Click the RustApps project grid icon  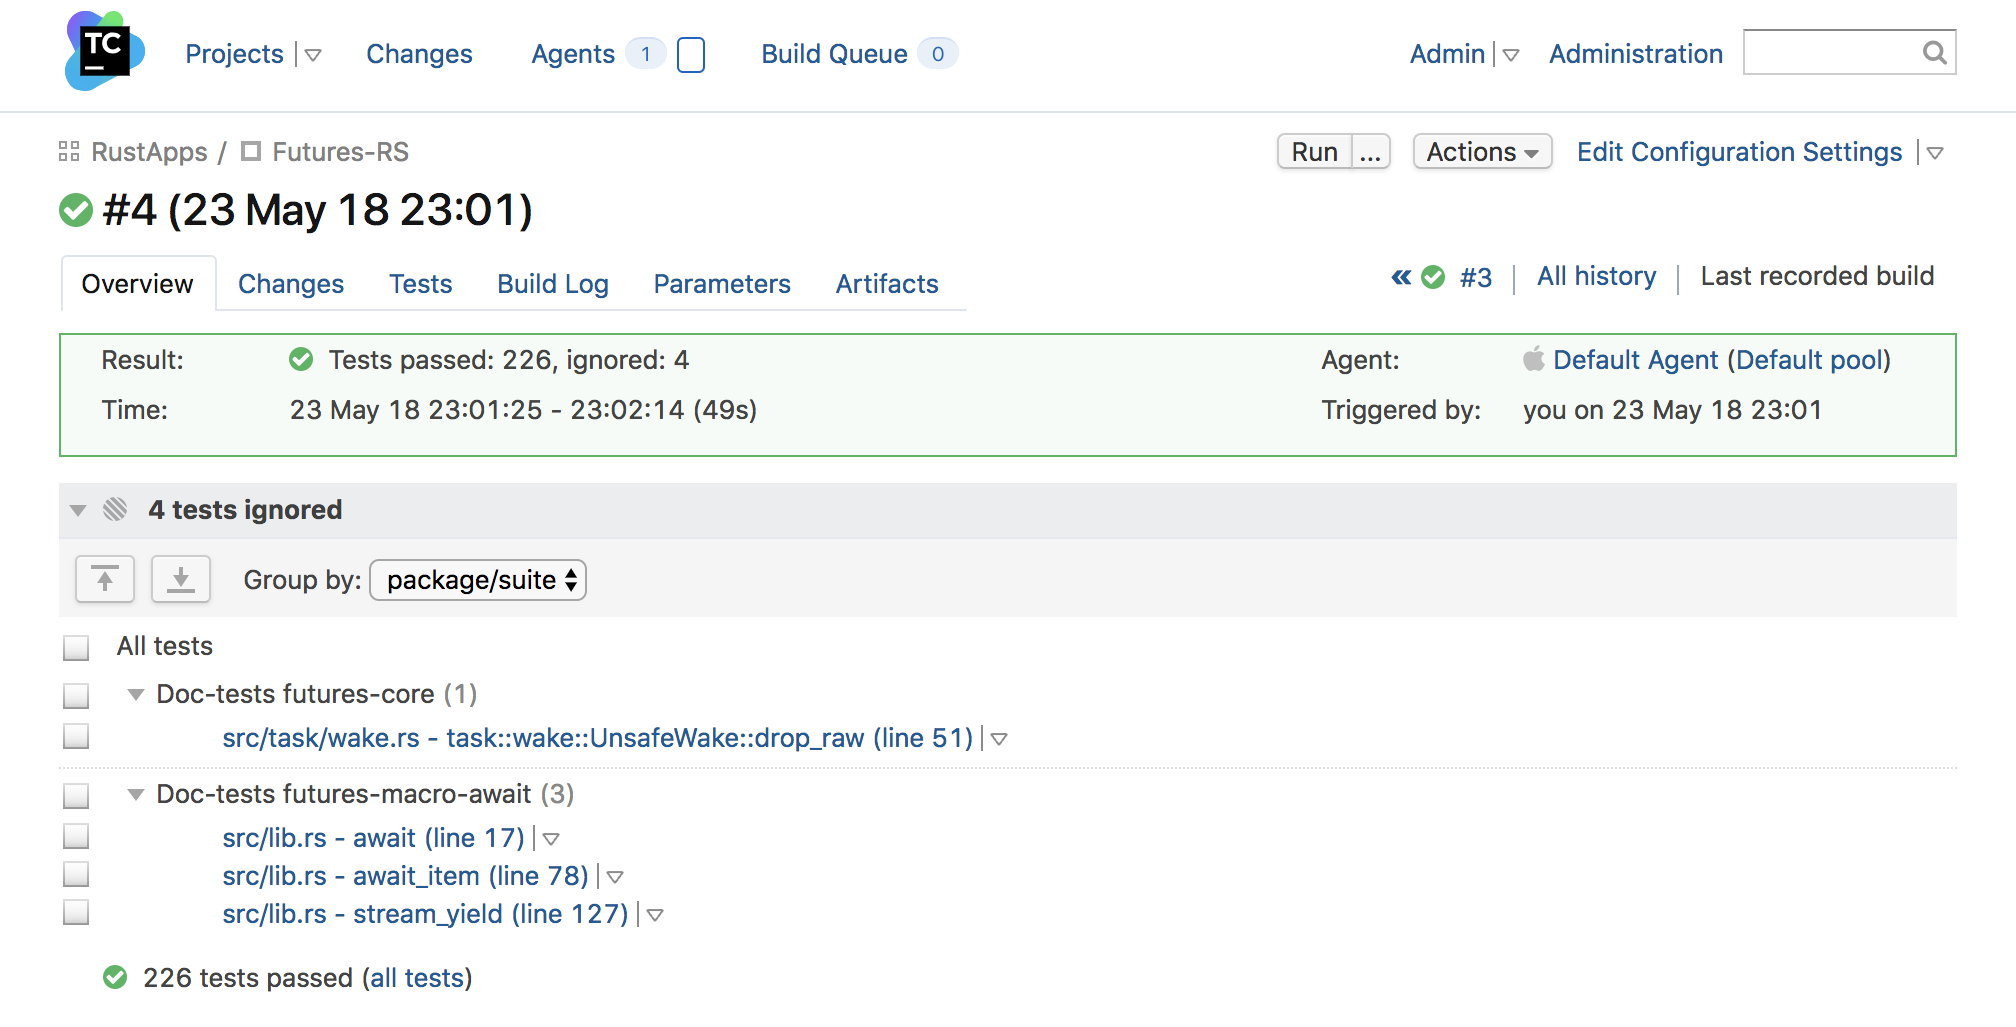point(69,151)
